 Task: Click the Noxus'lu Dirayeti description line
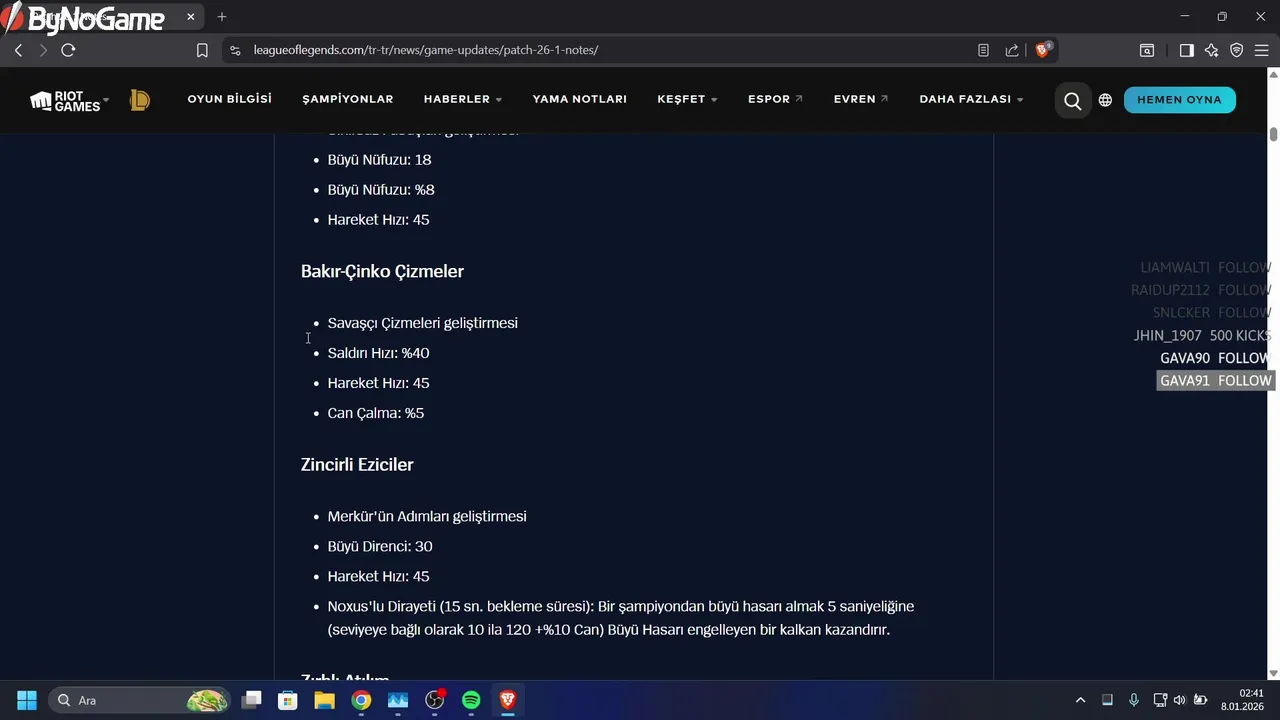coord(621,618)
